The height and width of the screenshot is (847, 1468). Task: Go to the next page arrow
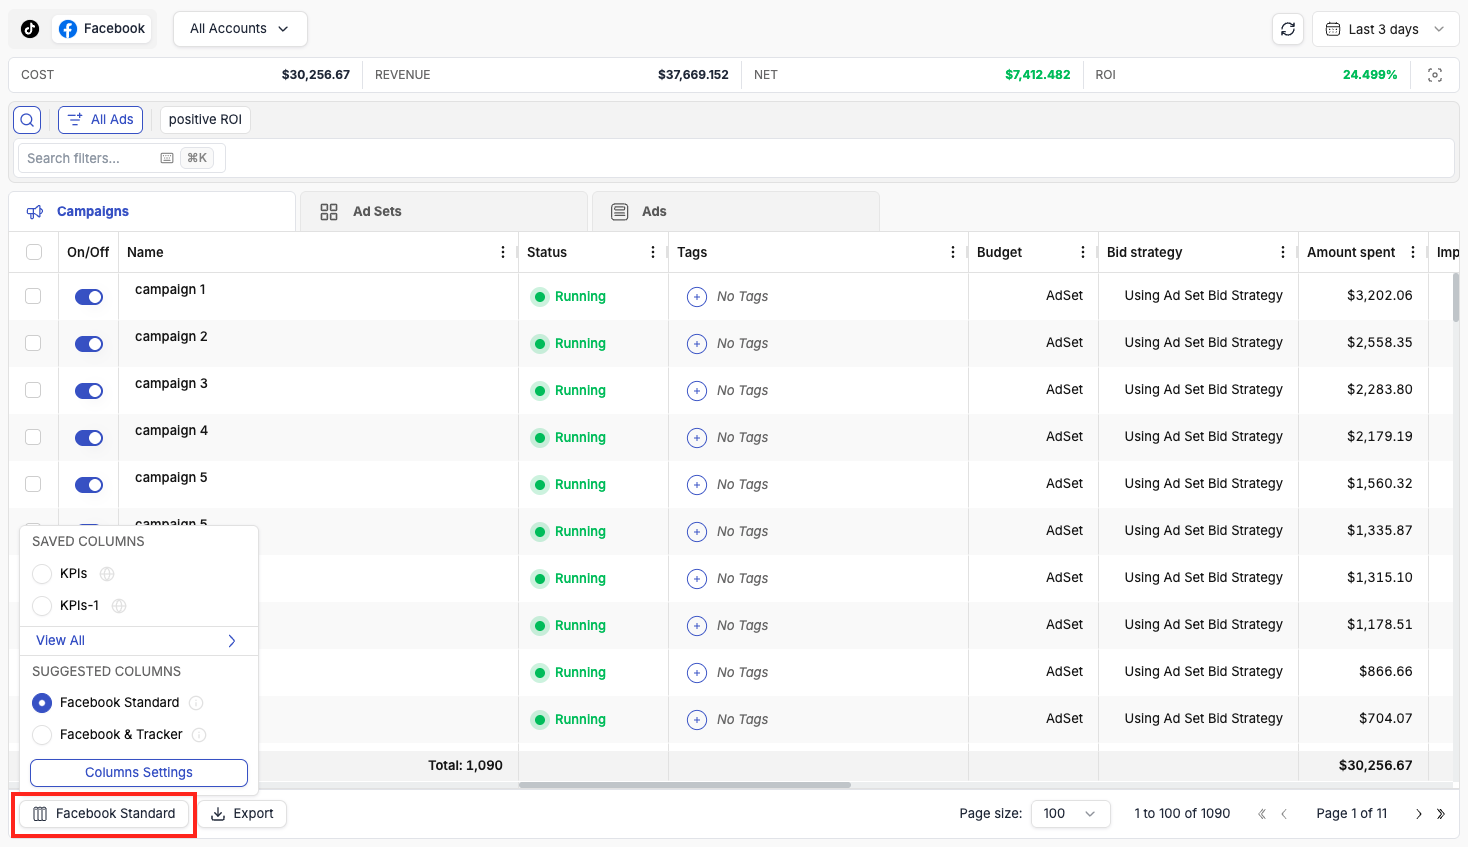point(1418,814)
